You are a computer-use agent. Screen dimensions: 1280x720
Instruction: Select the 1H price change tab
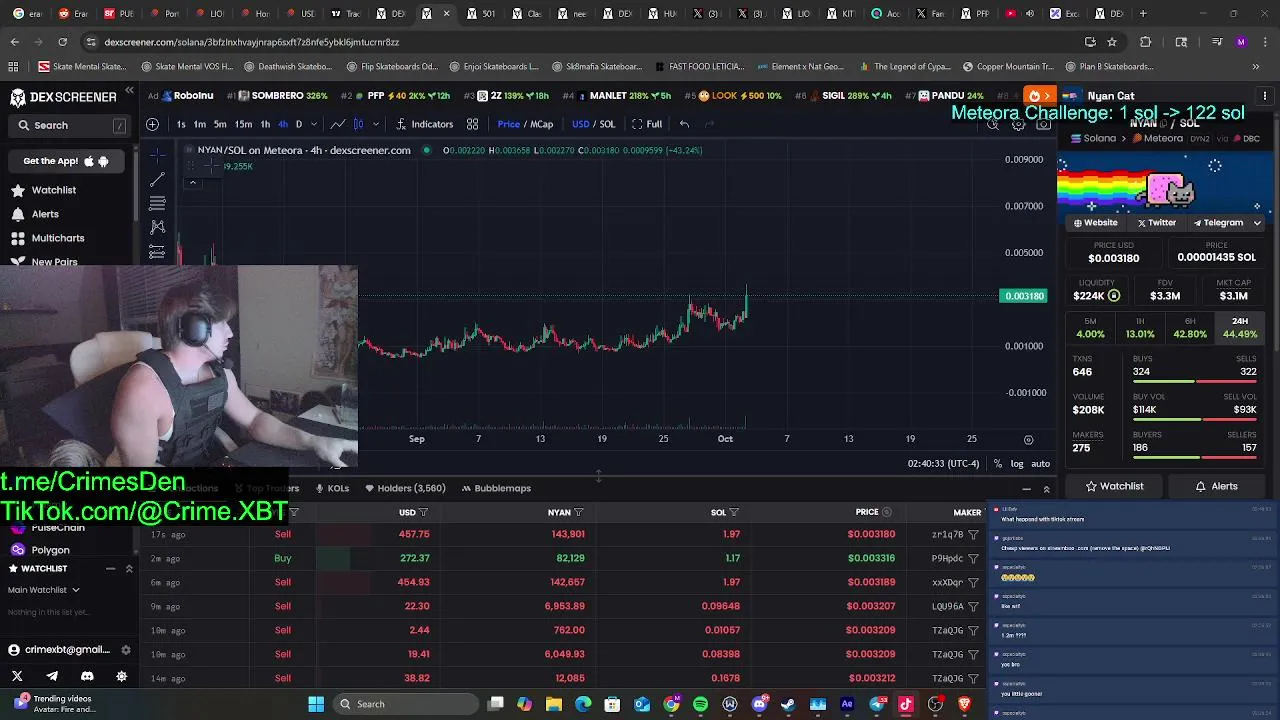click(1140, 328)
